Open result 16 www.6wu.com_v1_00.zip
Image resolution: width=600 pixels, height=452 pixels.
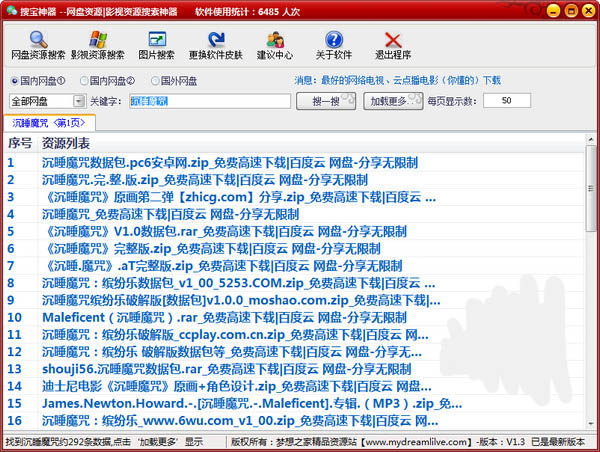[240, 421]
